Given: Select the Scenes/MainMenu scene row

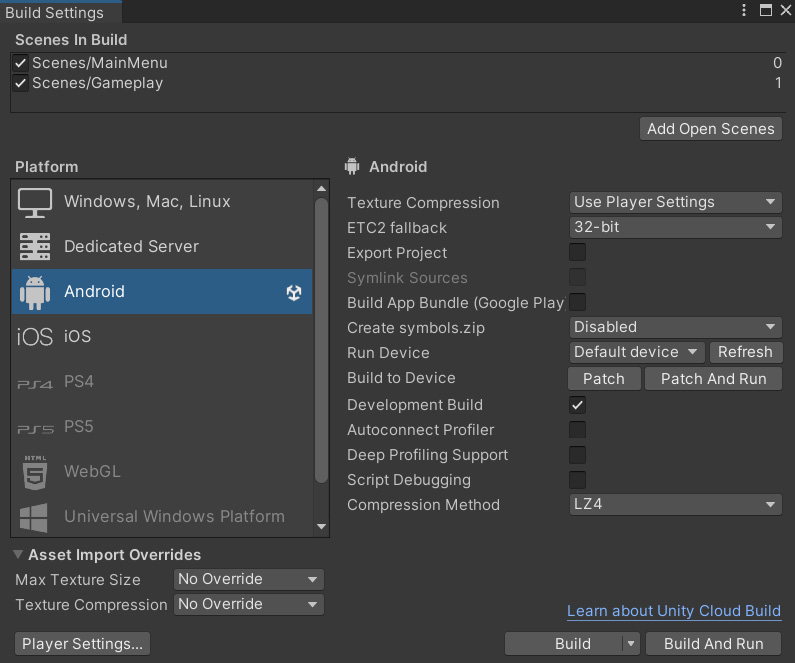Looking at the screenshot, I should point(397,63).
